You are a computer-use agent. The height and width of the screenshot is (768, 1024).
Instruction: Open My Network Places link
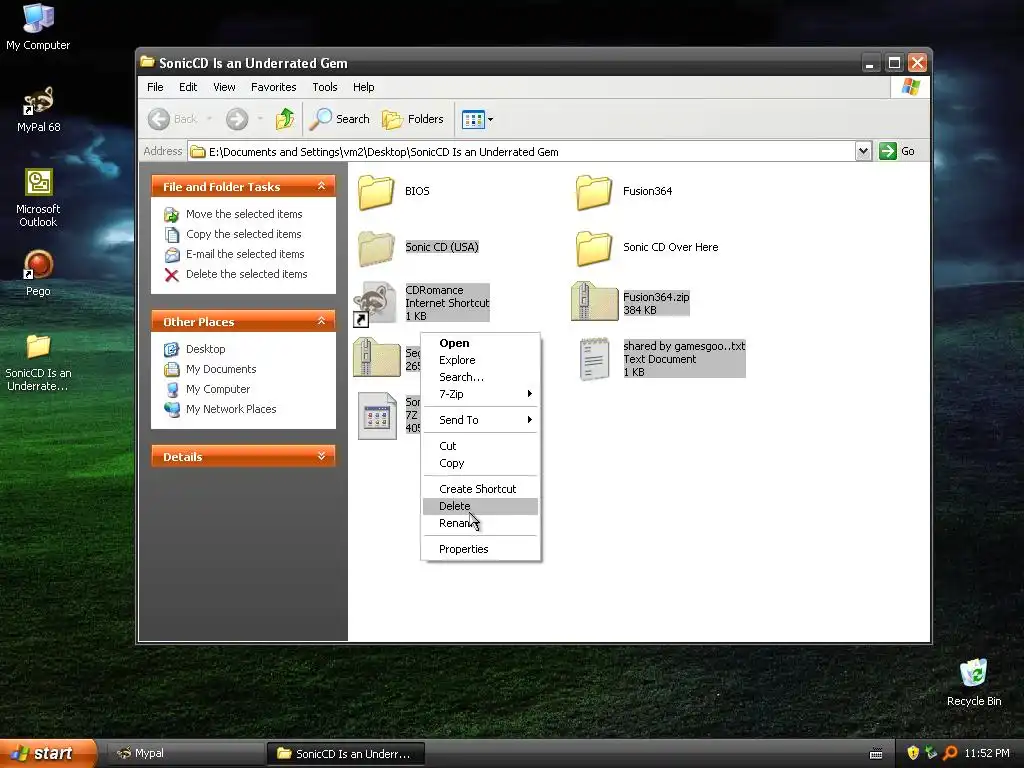[220, 409]
